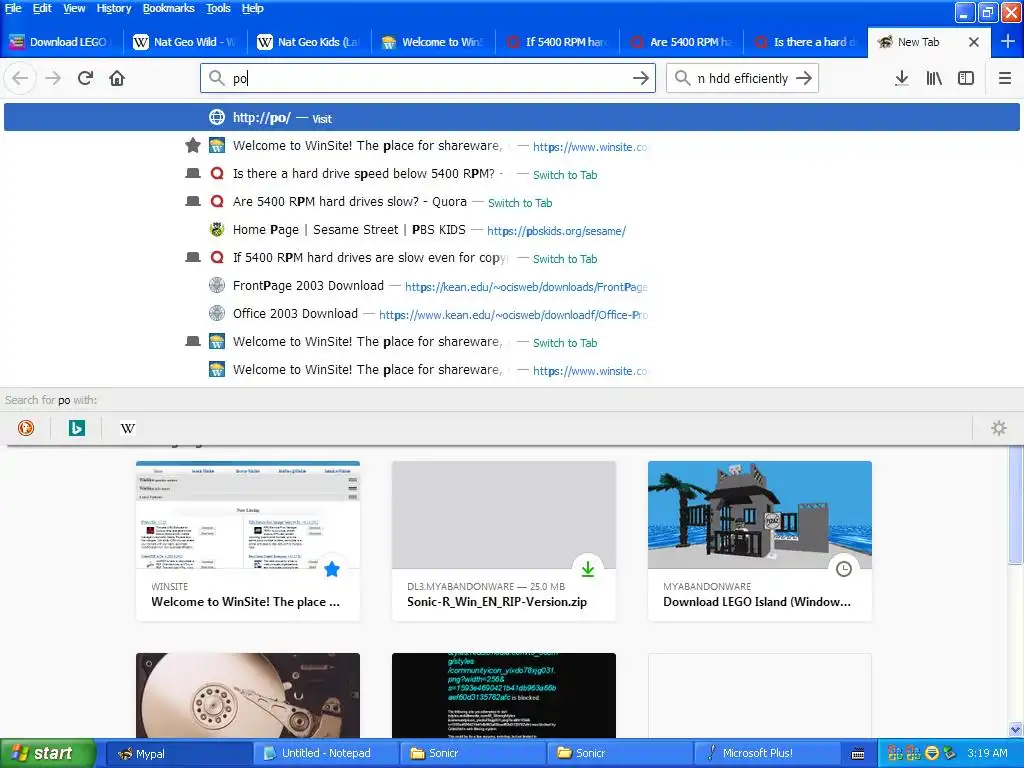The image size is (1024, 768).
Task: Switch to the Nat Geo Wild tab
Action: click(185, 42)
